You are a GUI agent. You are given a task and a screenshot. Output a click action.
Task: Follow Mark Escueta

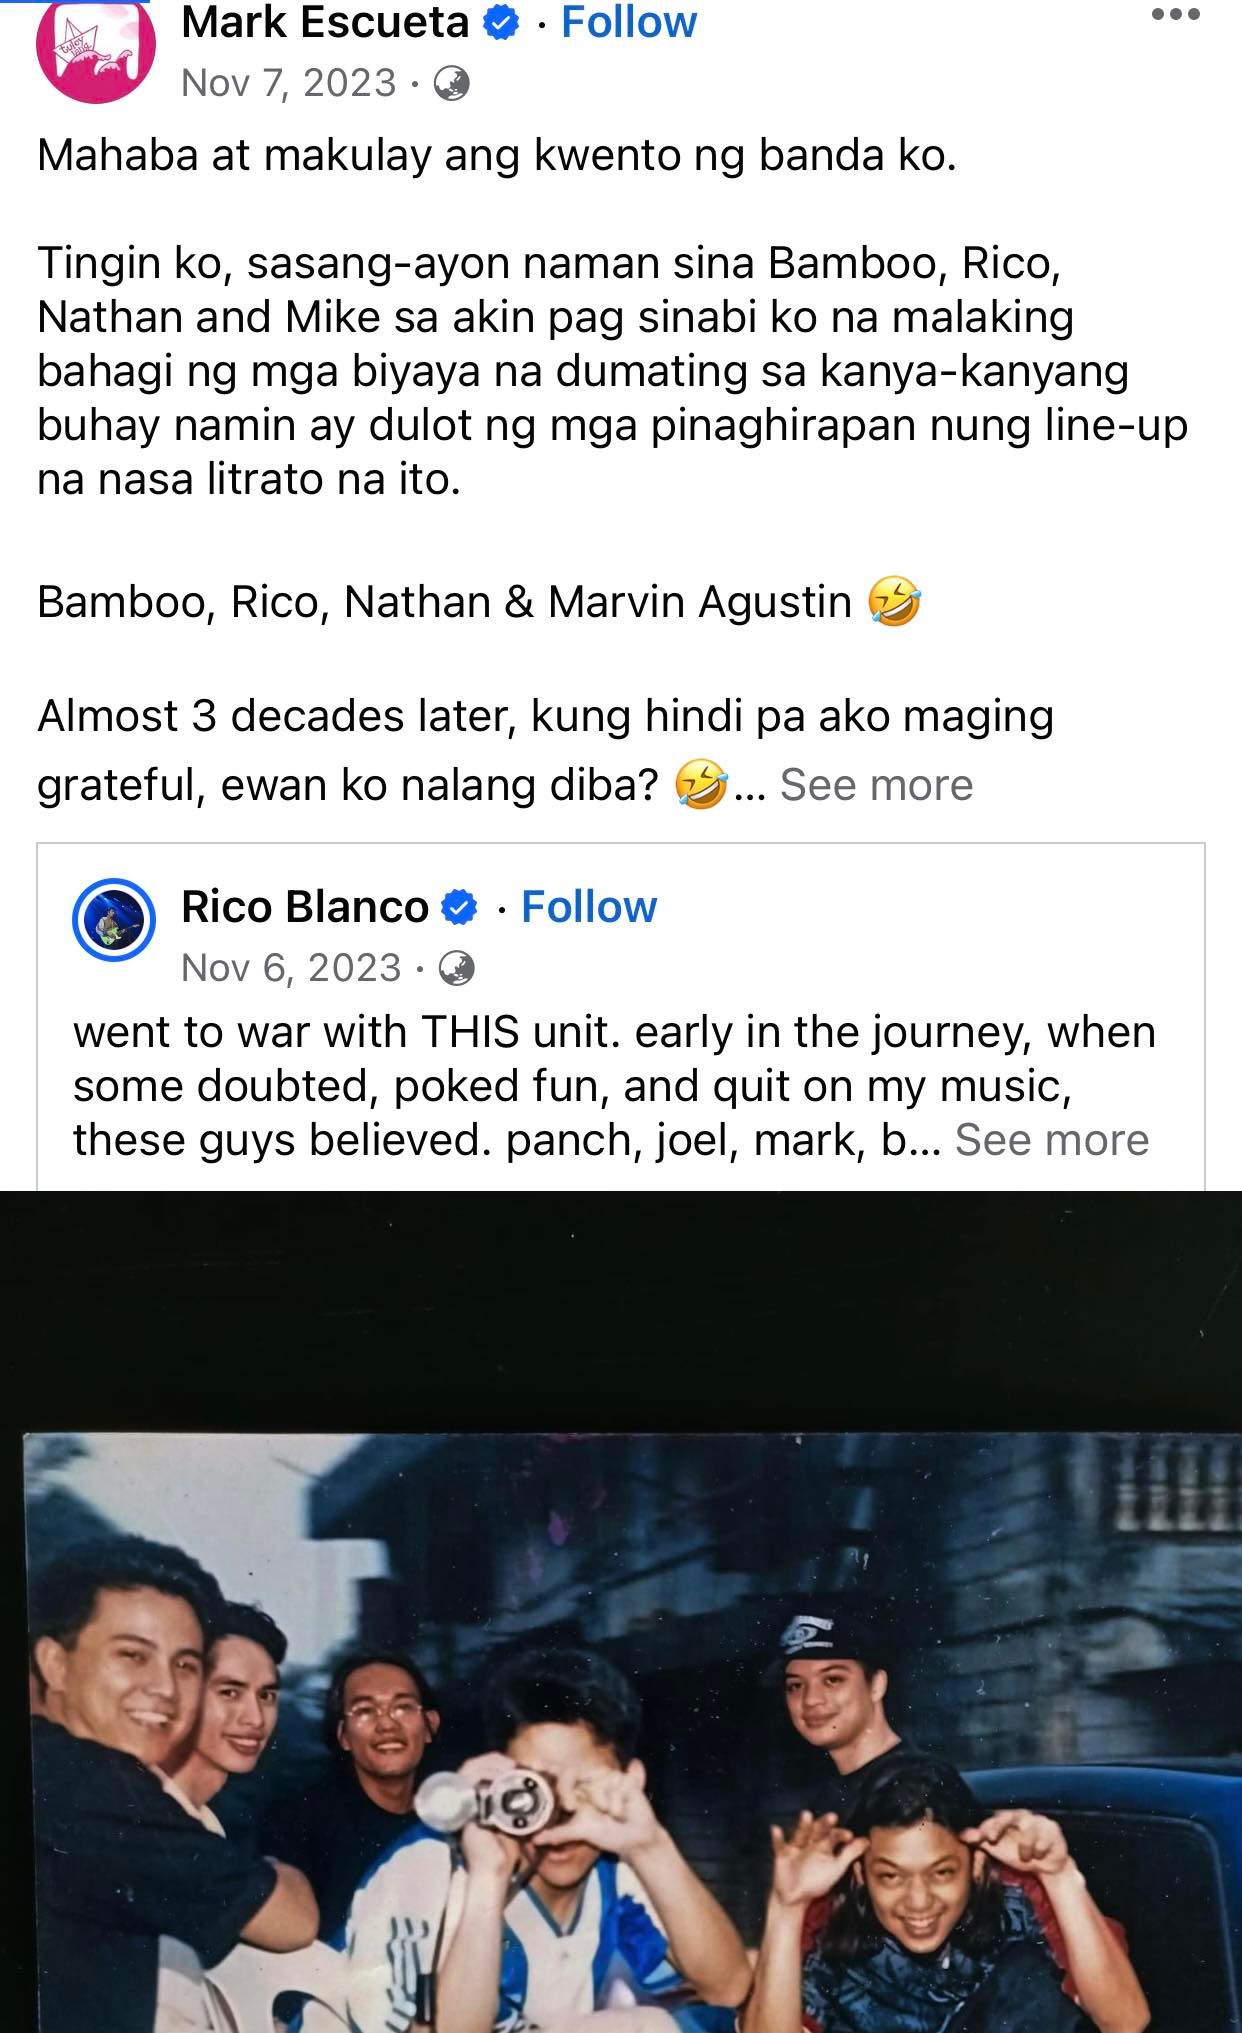tap(629, 22)
